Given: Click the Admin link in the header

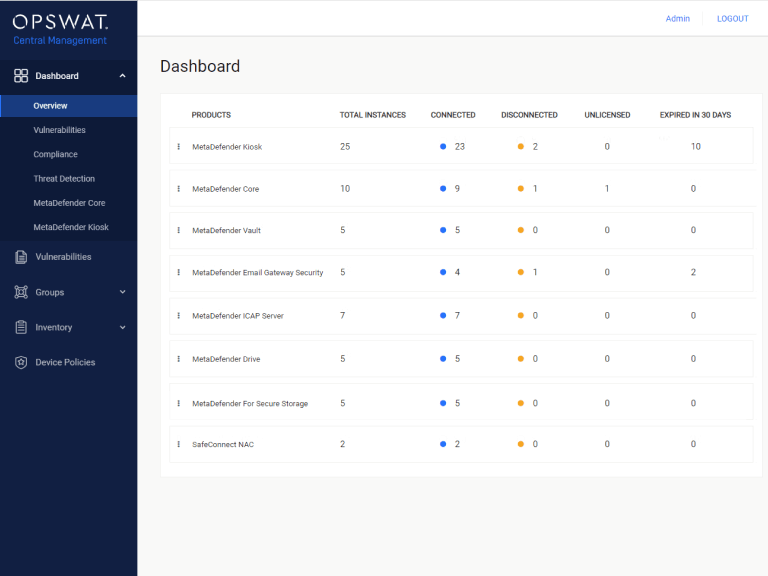Looking at the screenshot, I should [x=677, y=19].
